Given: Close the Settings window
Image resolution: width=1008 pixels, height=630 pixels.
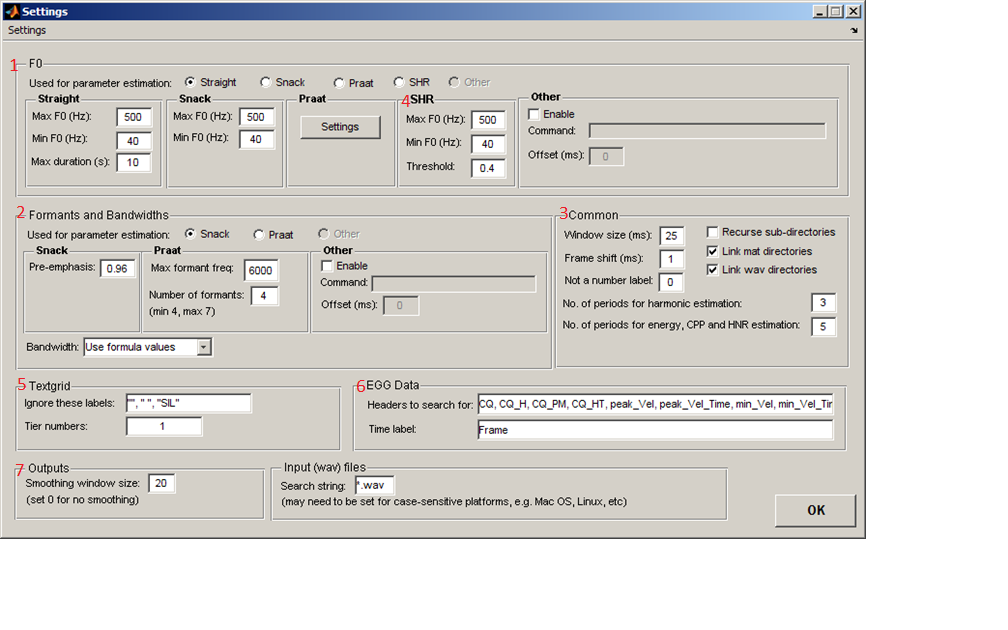Looking at the screenshot, I should tap(853, 11).
